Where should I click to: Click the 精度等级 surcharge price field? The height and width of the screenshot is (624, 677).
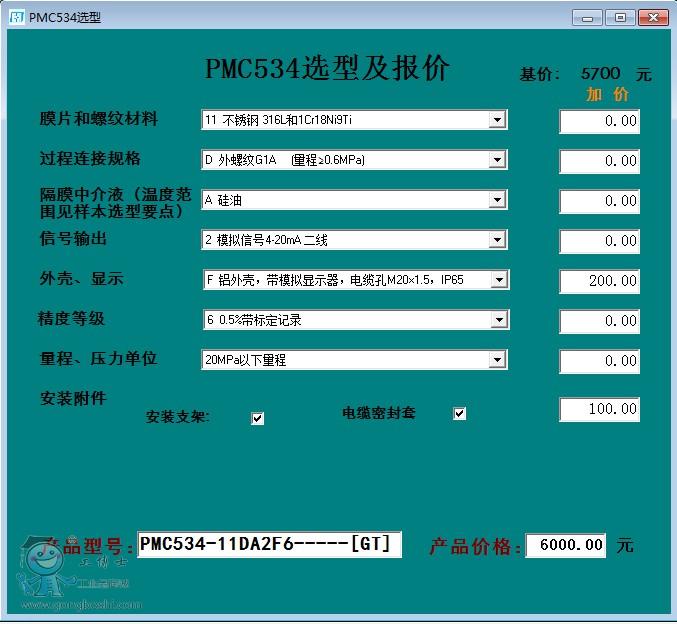pyautogui.click(x=599, y=321)
